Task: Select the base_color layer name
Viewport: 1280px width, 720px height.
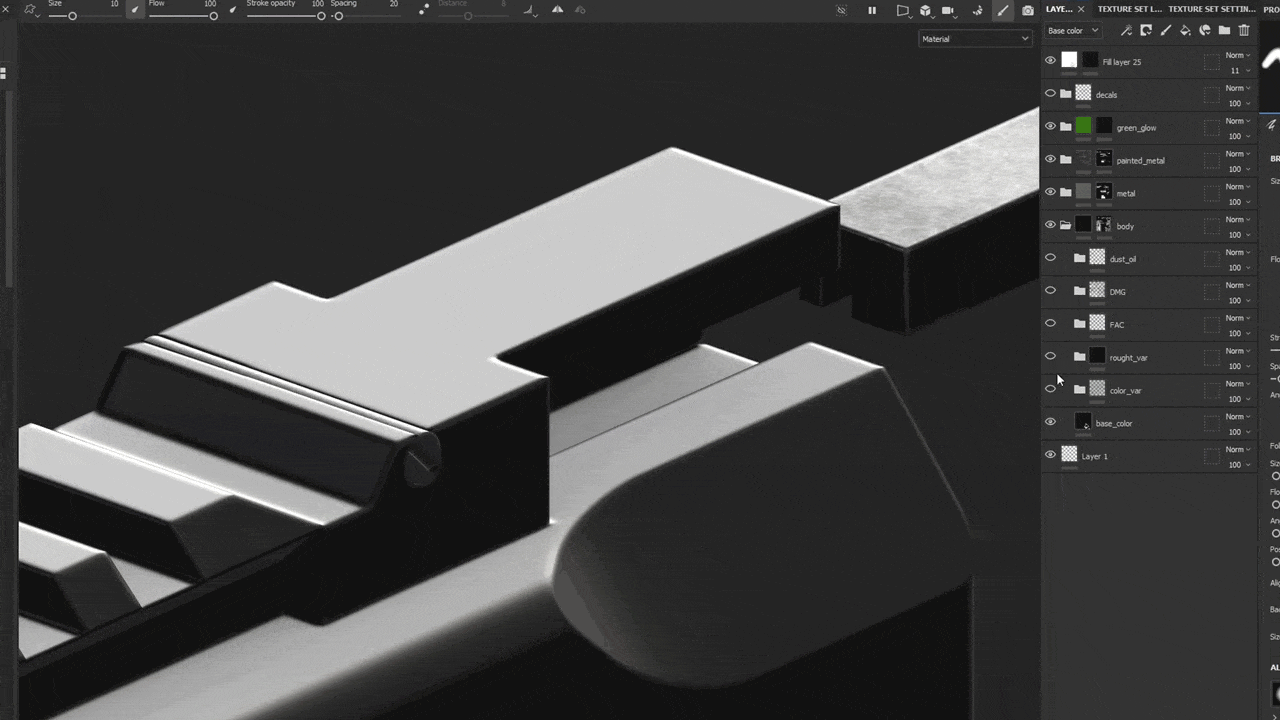Action: click(1114, 423)
